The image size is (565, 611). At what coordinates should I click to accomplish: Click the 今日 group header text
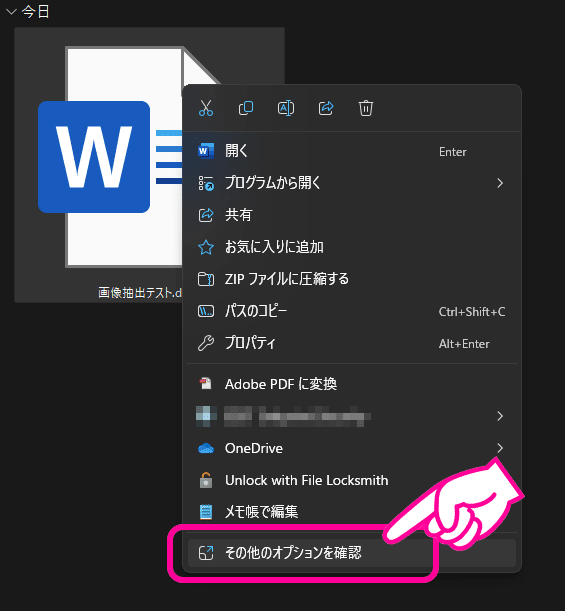35,12
